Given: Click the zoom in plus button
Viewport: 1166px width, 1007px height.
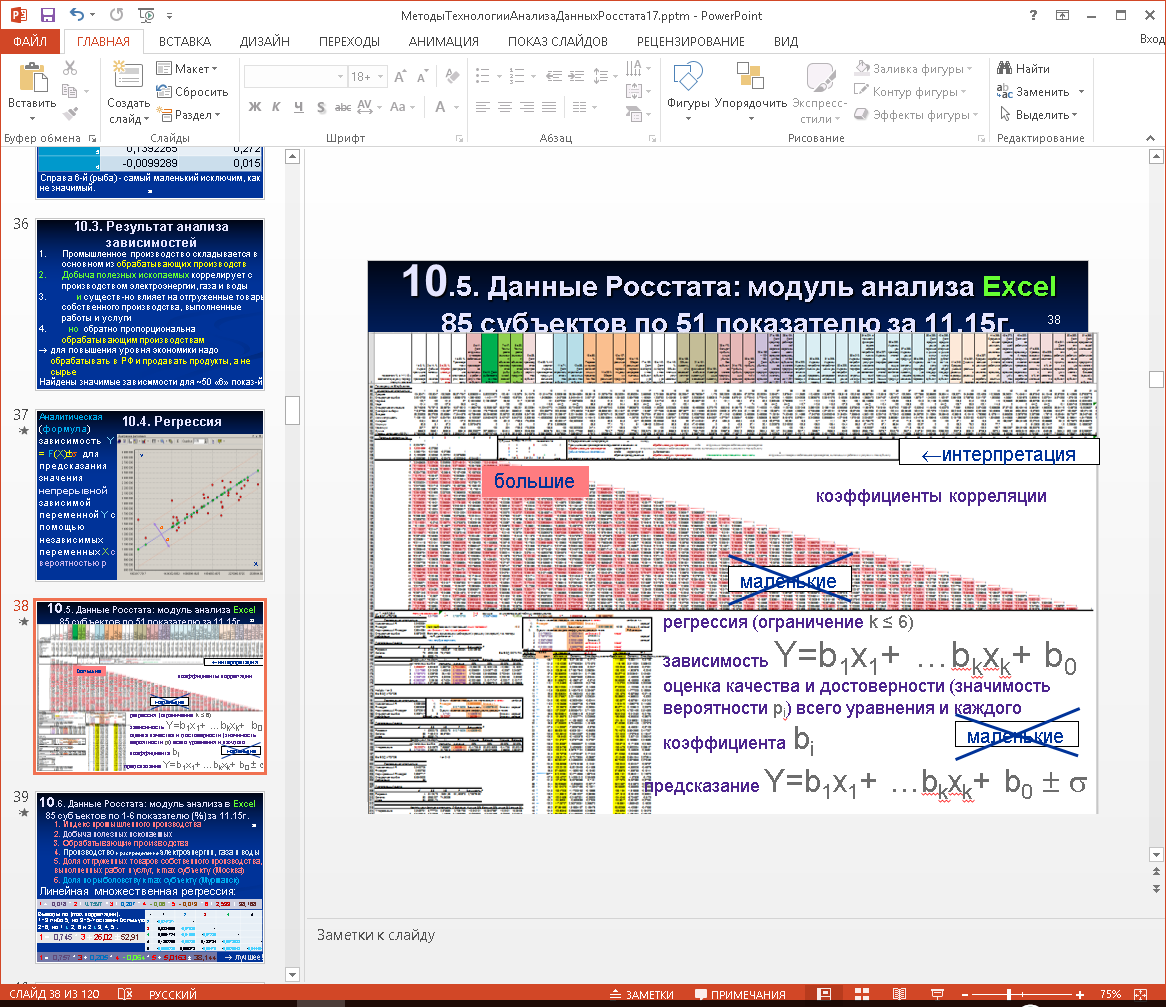Looking at the screenshot, I should click(x=1079, y=994).
